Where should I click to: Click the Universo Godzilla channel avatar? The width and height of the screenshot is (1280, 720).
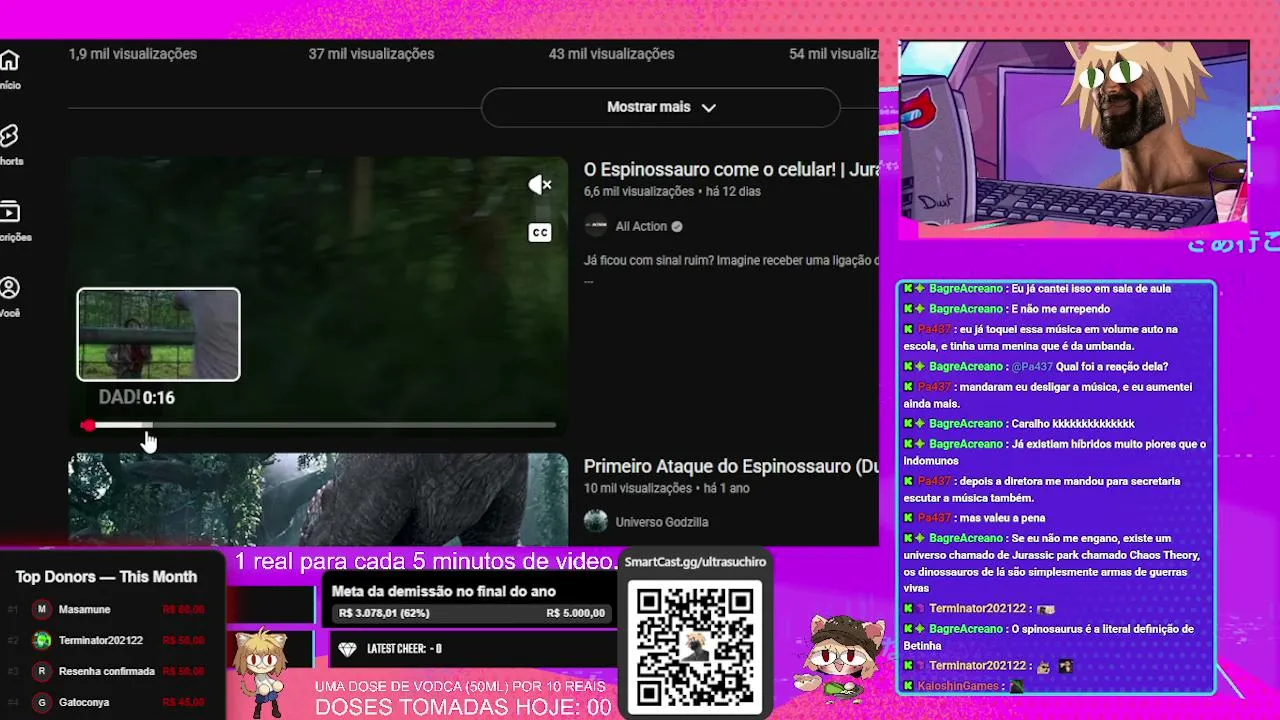(596, 521)
